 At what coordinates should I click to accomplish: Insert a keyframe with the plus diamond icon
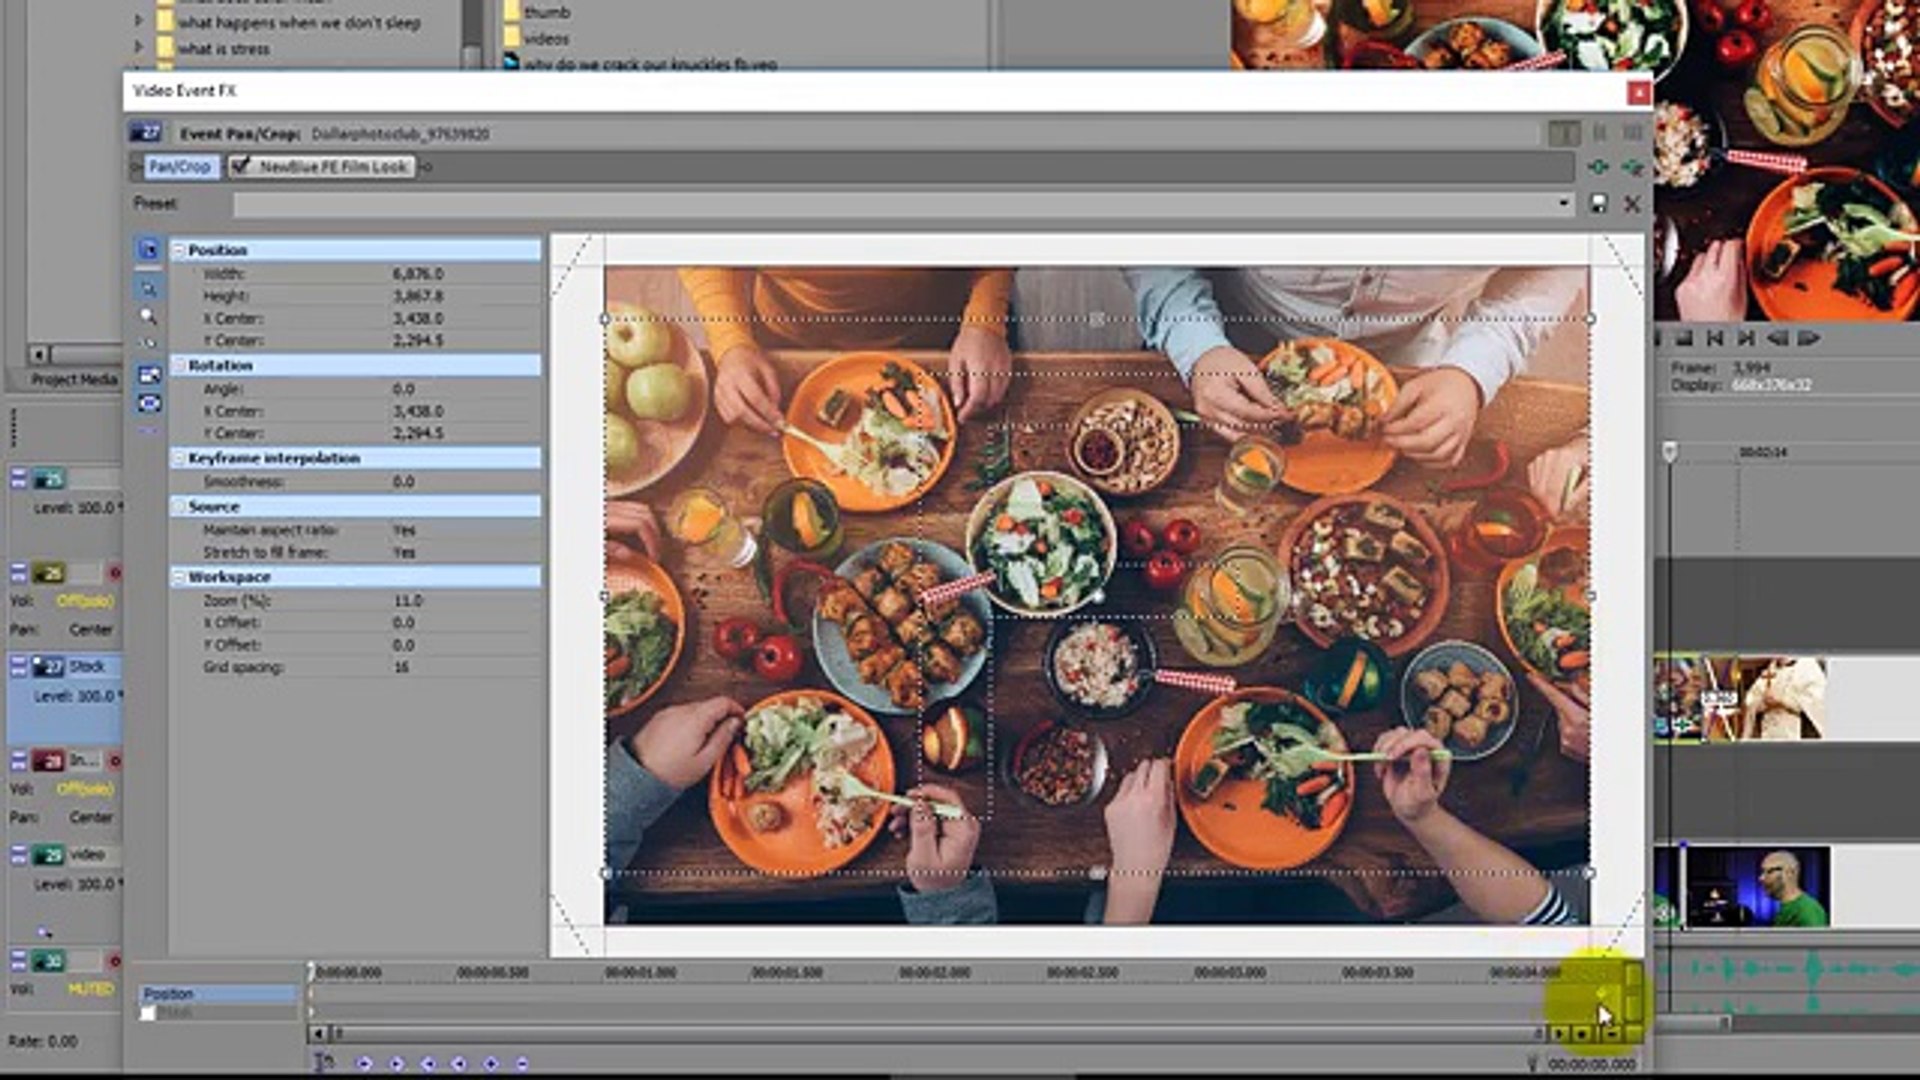[x=491, y=1063]
